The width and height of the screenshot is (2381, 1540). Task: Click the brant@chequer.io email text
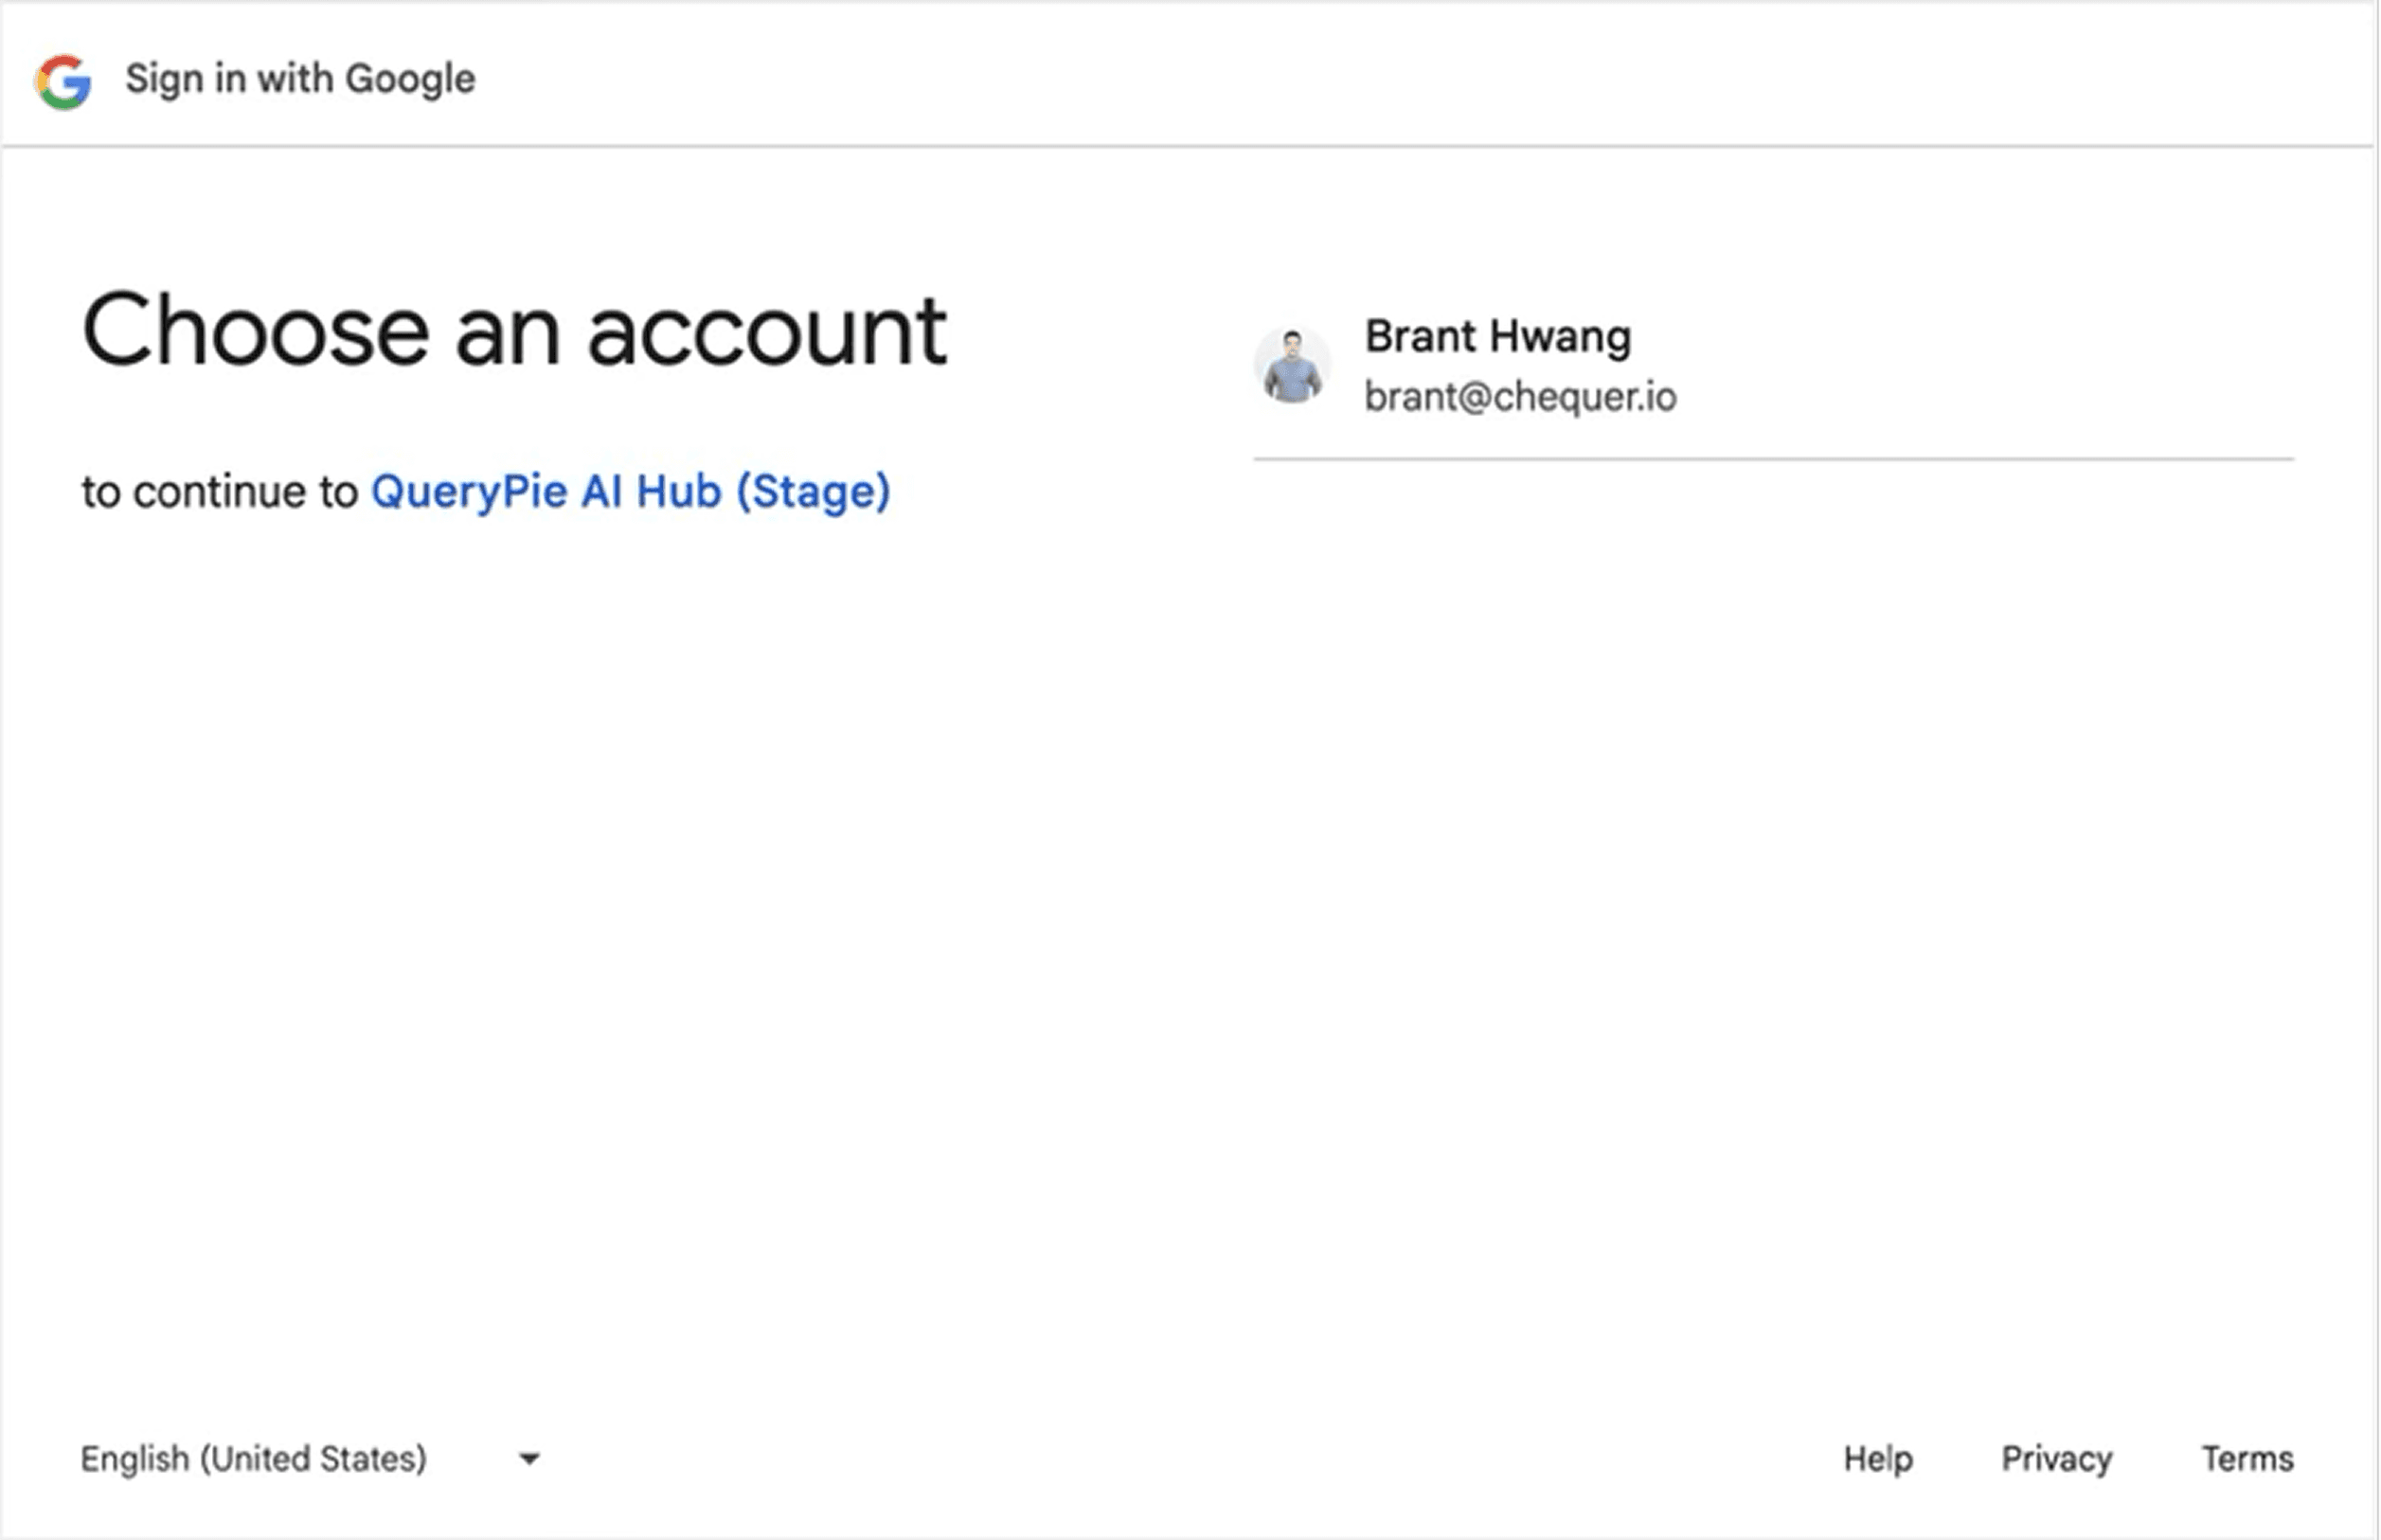[x=1521, y=396]
